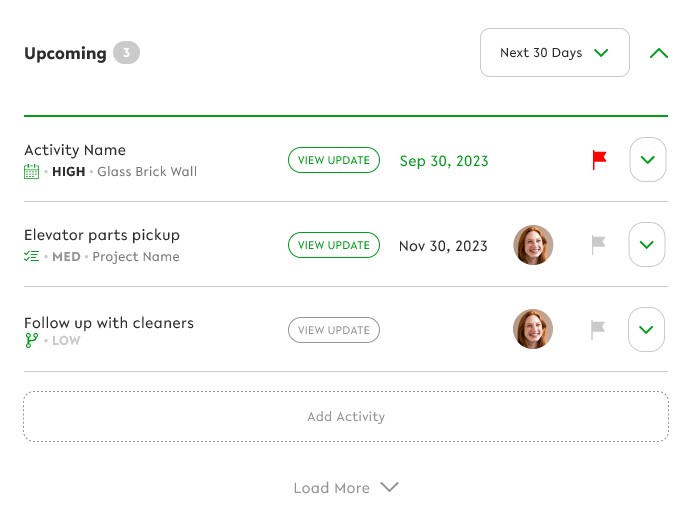Expand the Elevator parts pickup row

647,245
